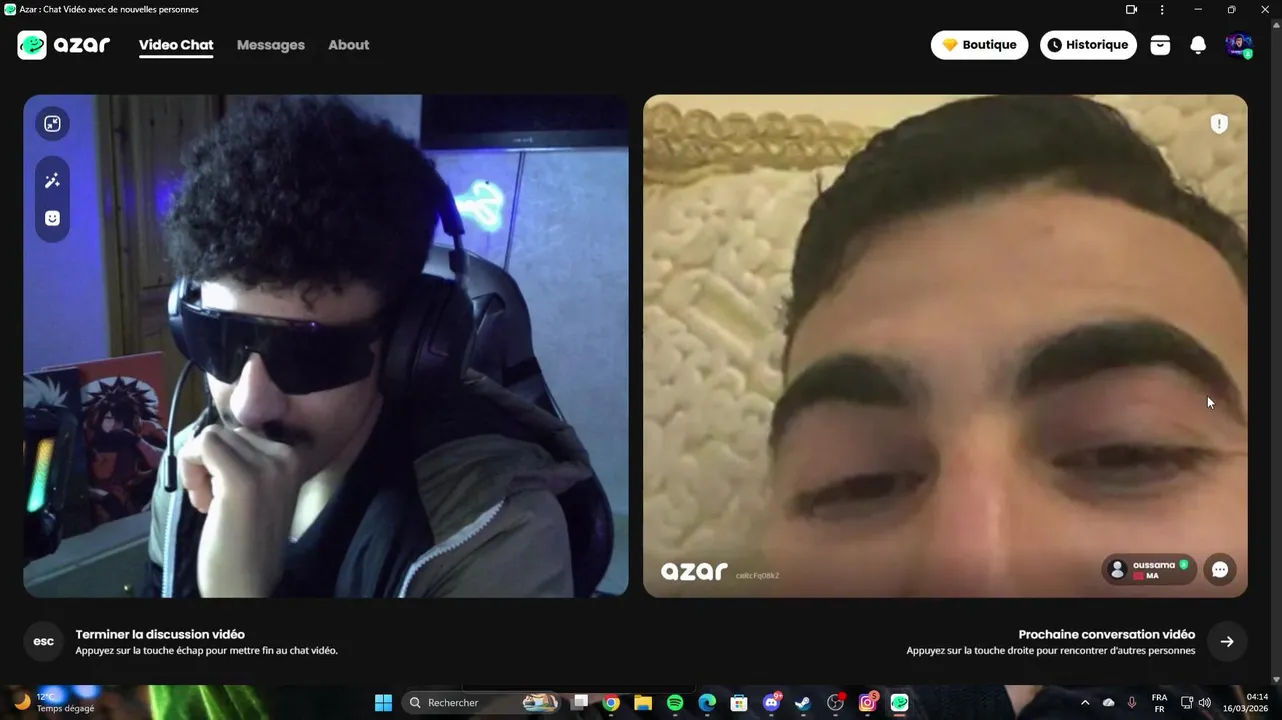Click the window camera icon in title bar
Viewport: 1282px width, 720px height.
click(x=1131, y=10)
